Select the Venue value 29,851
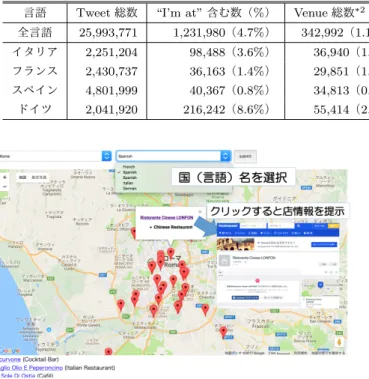The image size is (369, 379). pos(331,71)
